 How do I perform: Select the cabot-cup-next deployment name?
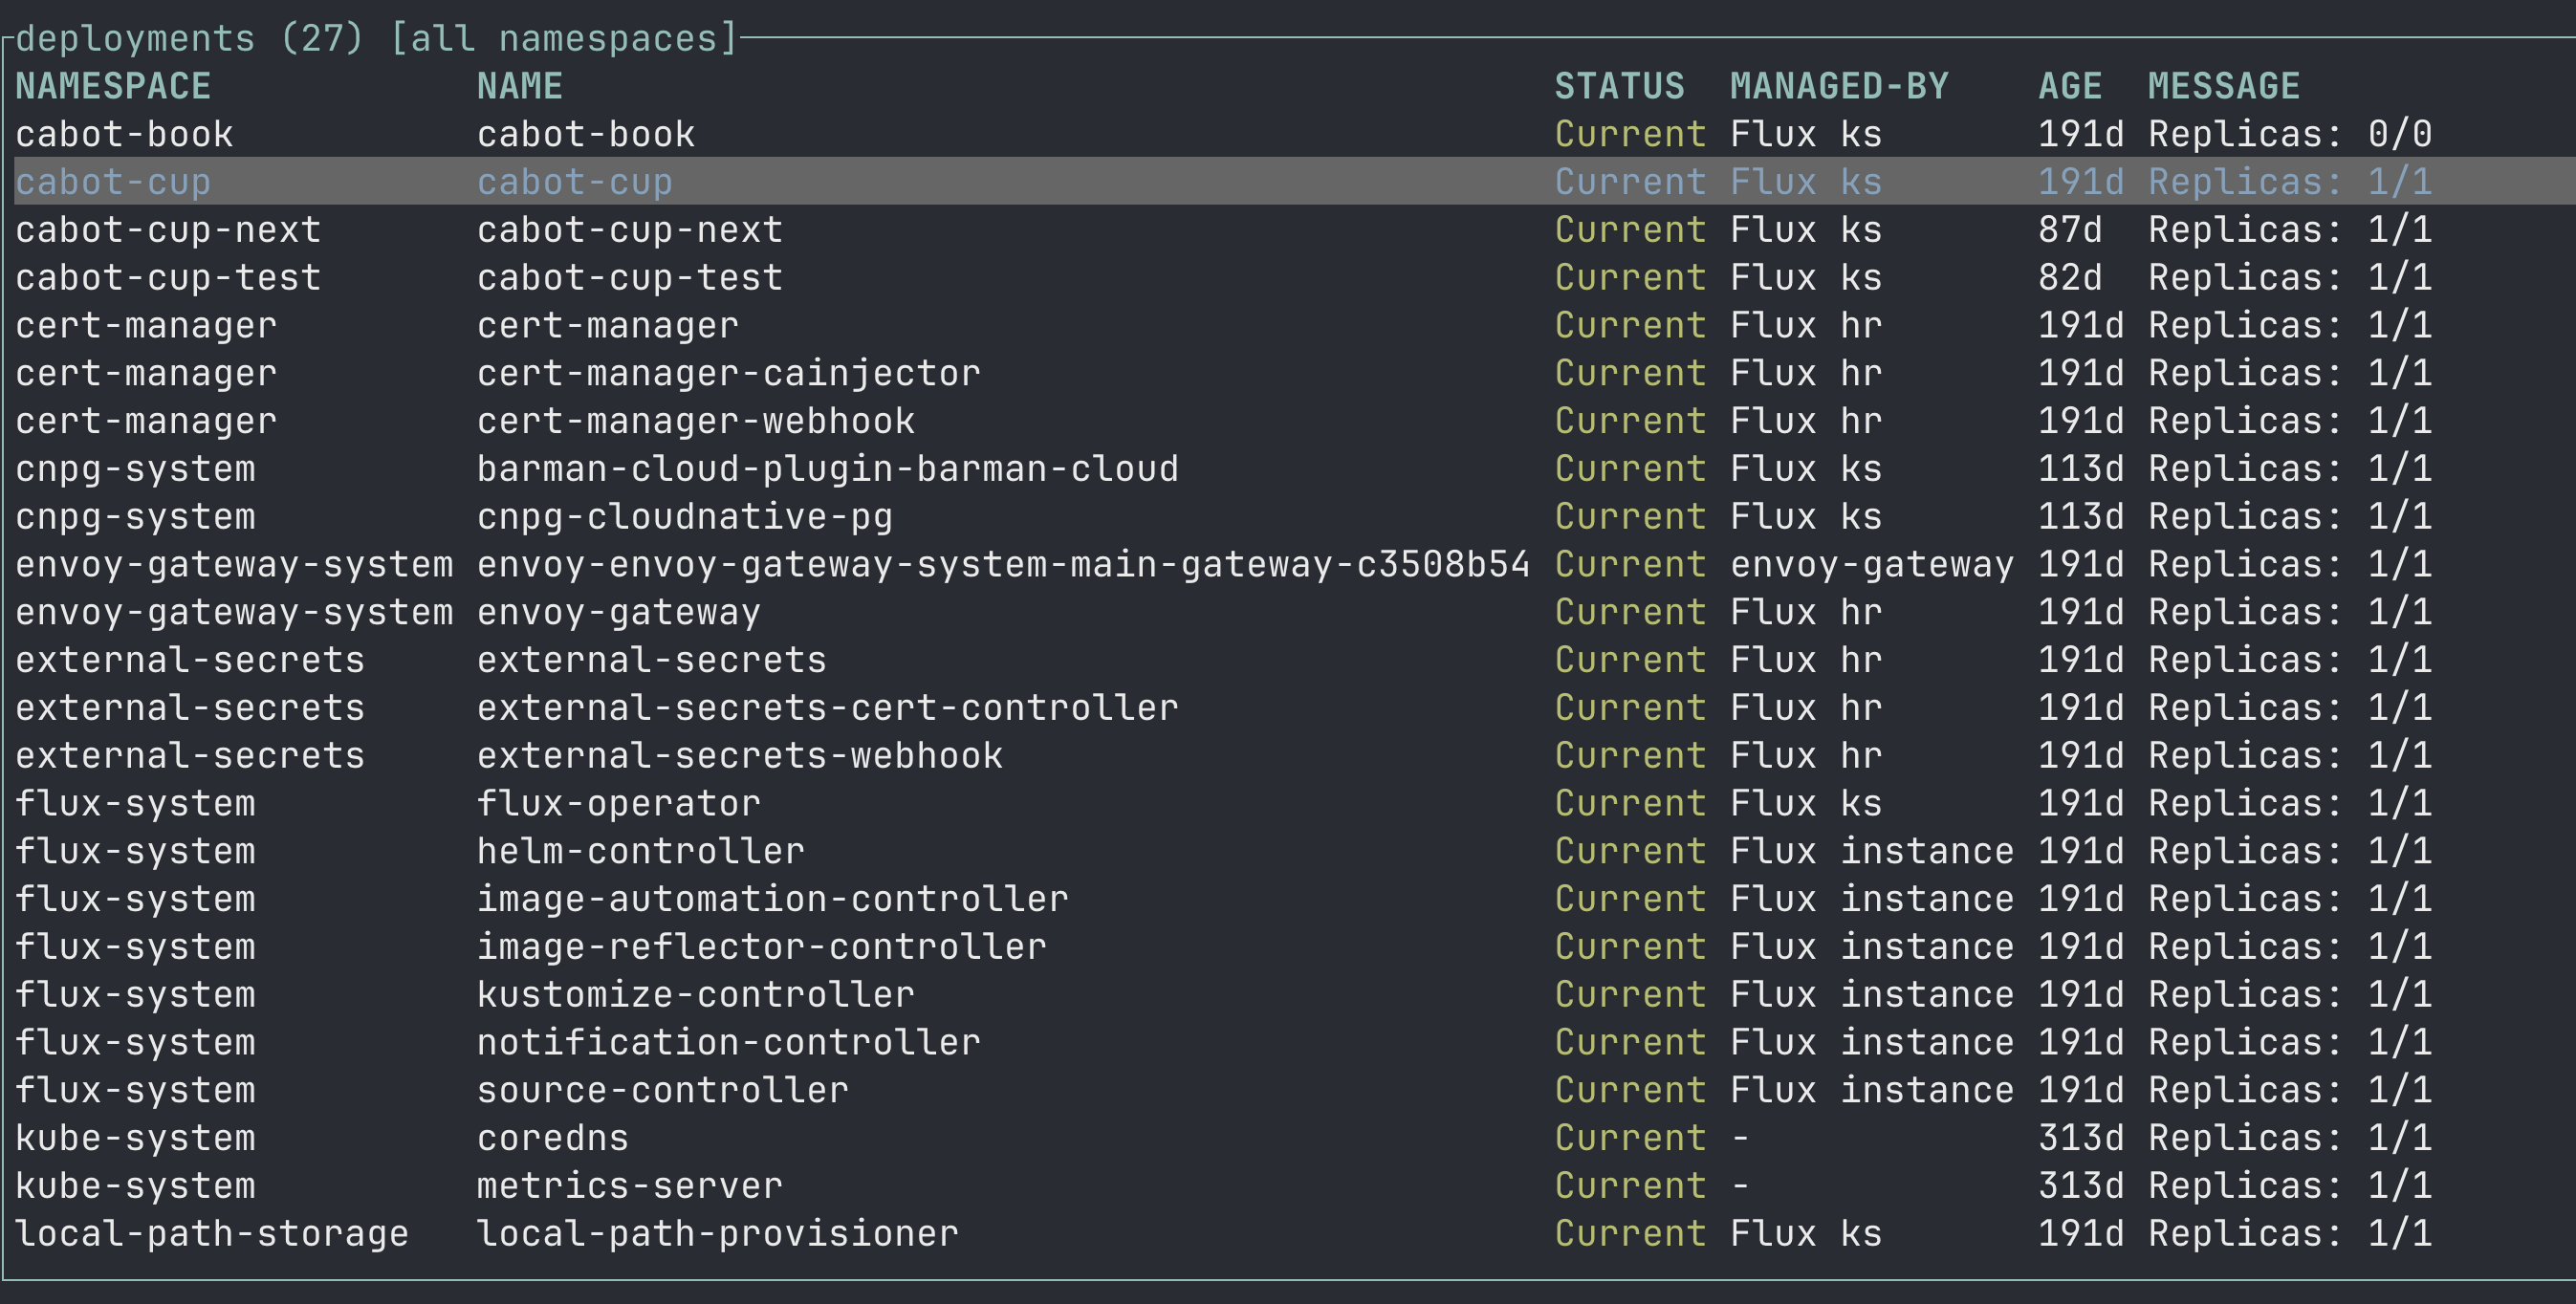pyautogui.click(x=630, y=230)
